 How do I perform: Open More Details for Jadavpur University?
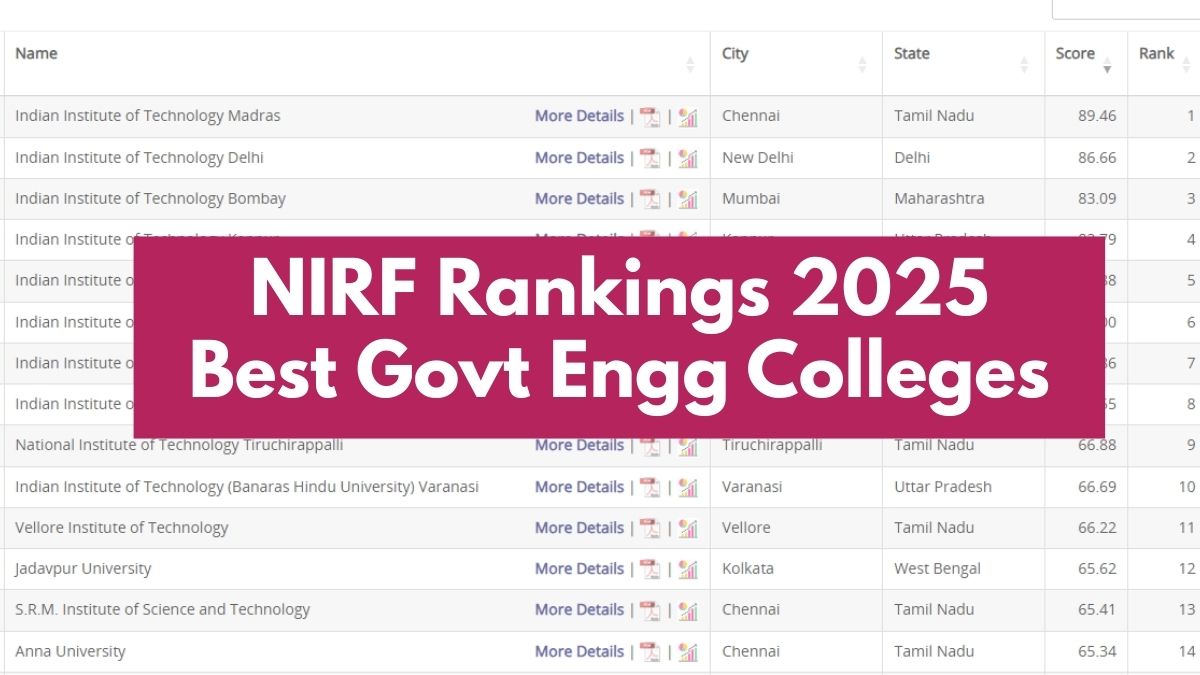tap(579, 569)
